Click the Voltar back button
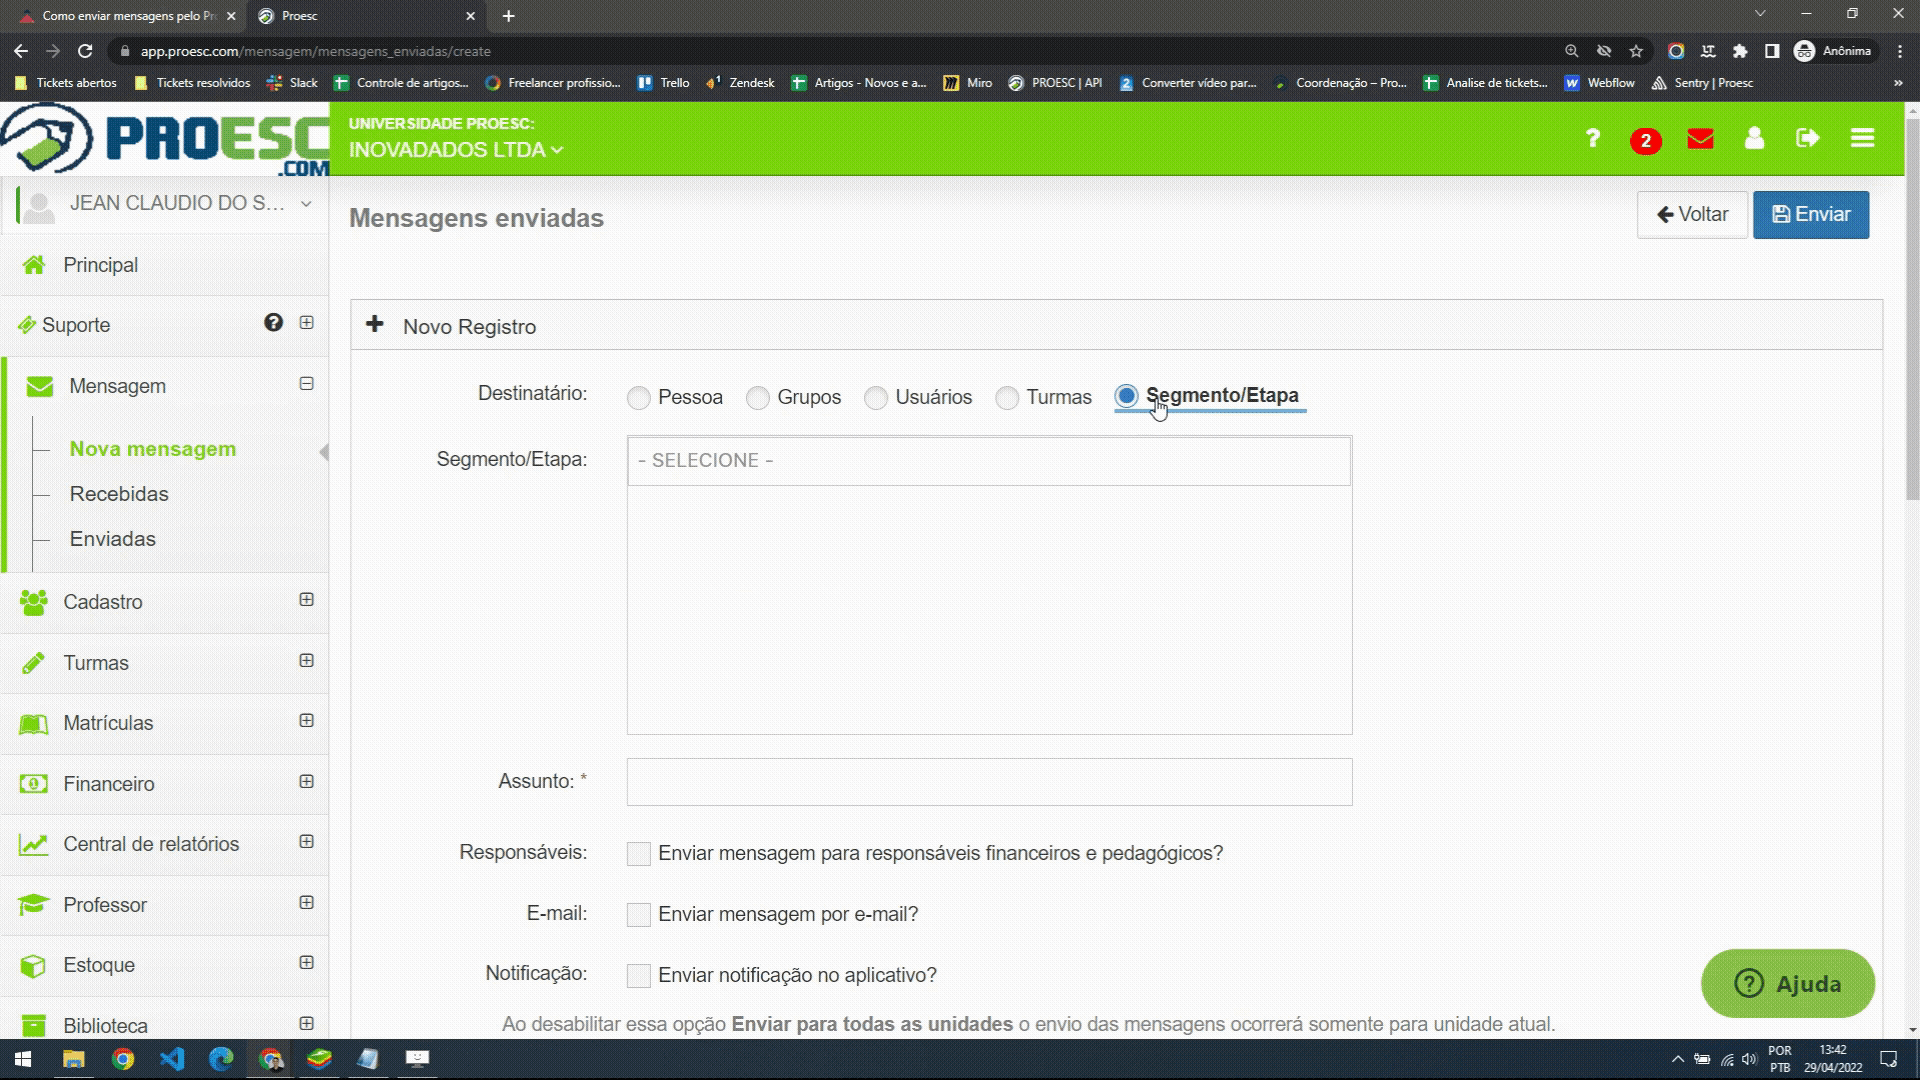This screenshot has width=1920, height=1080. [1692, 214]
